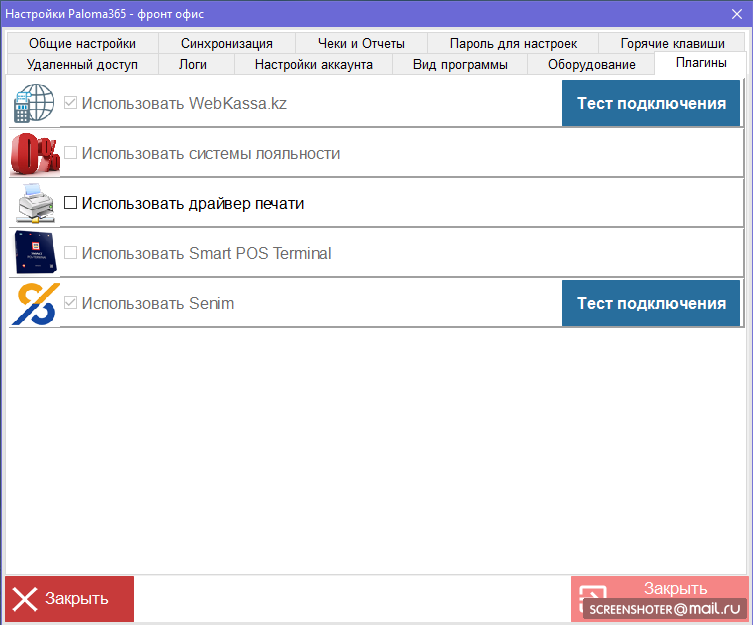This screenshot has height=625, width=753.
Task: Open the 'Чеки и Отчеты' tab
Action: click(x=361, y=43)
